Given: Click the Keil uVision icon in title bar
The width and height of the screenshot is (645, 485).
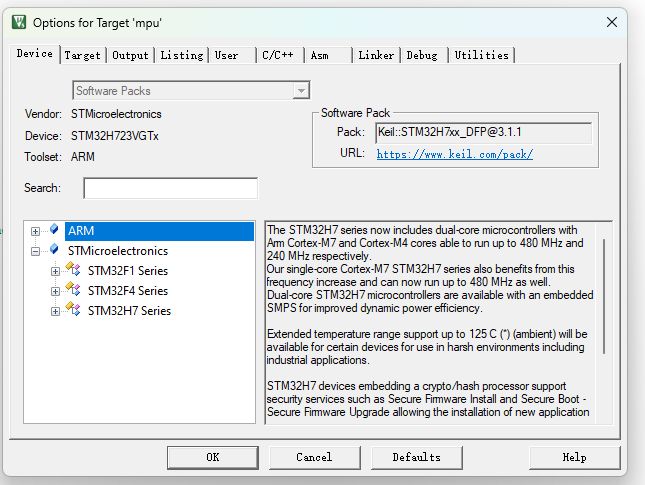Looking at the screenshot, I should [19, 22].
